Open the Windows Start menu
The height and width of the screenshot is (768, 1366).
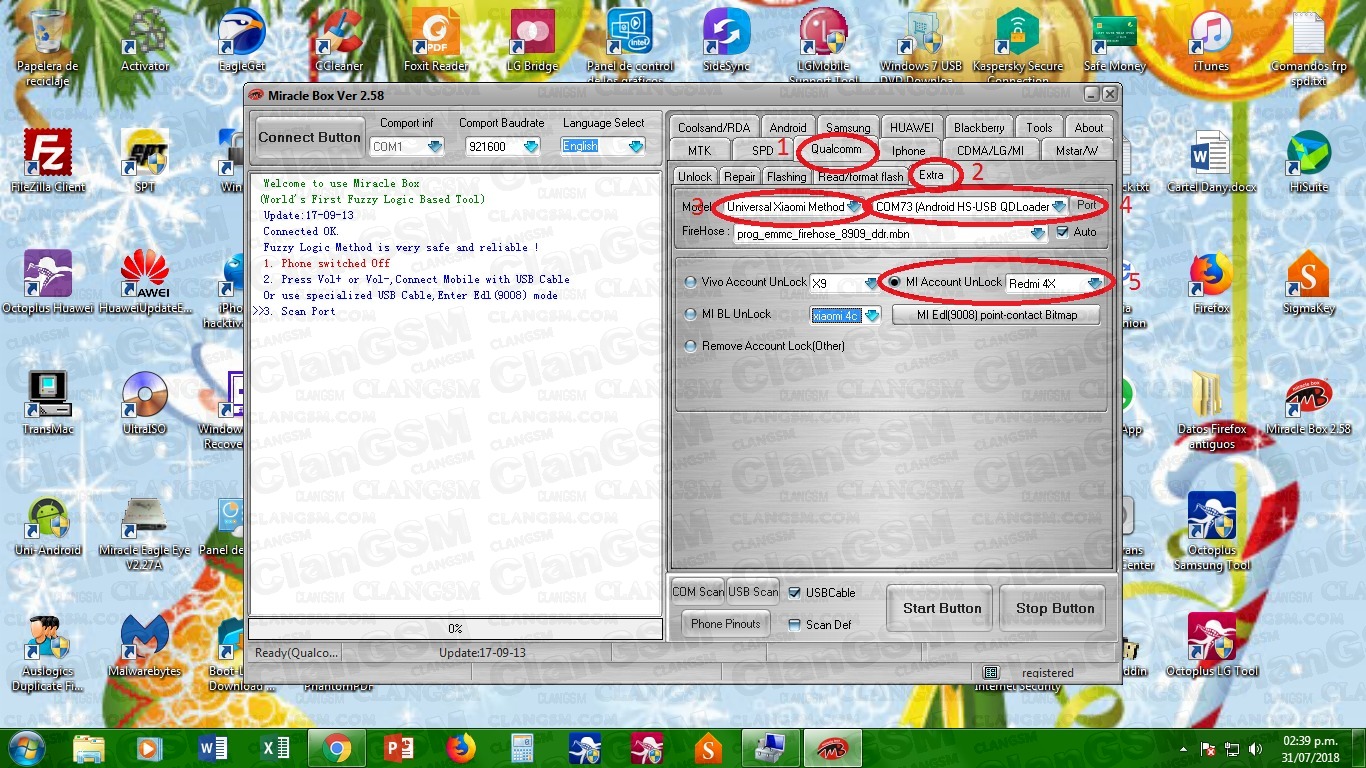click(x=27, y=749)
